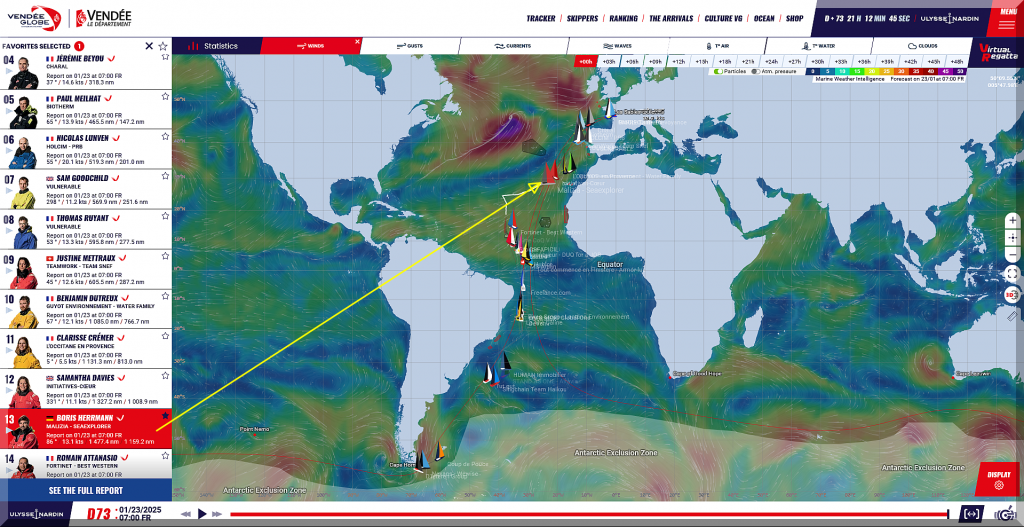
Task: Open the Display settings button
Action: (x=998, y=478)
